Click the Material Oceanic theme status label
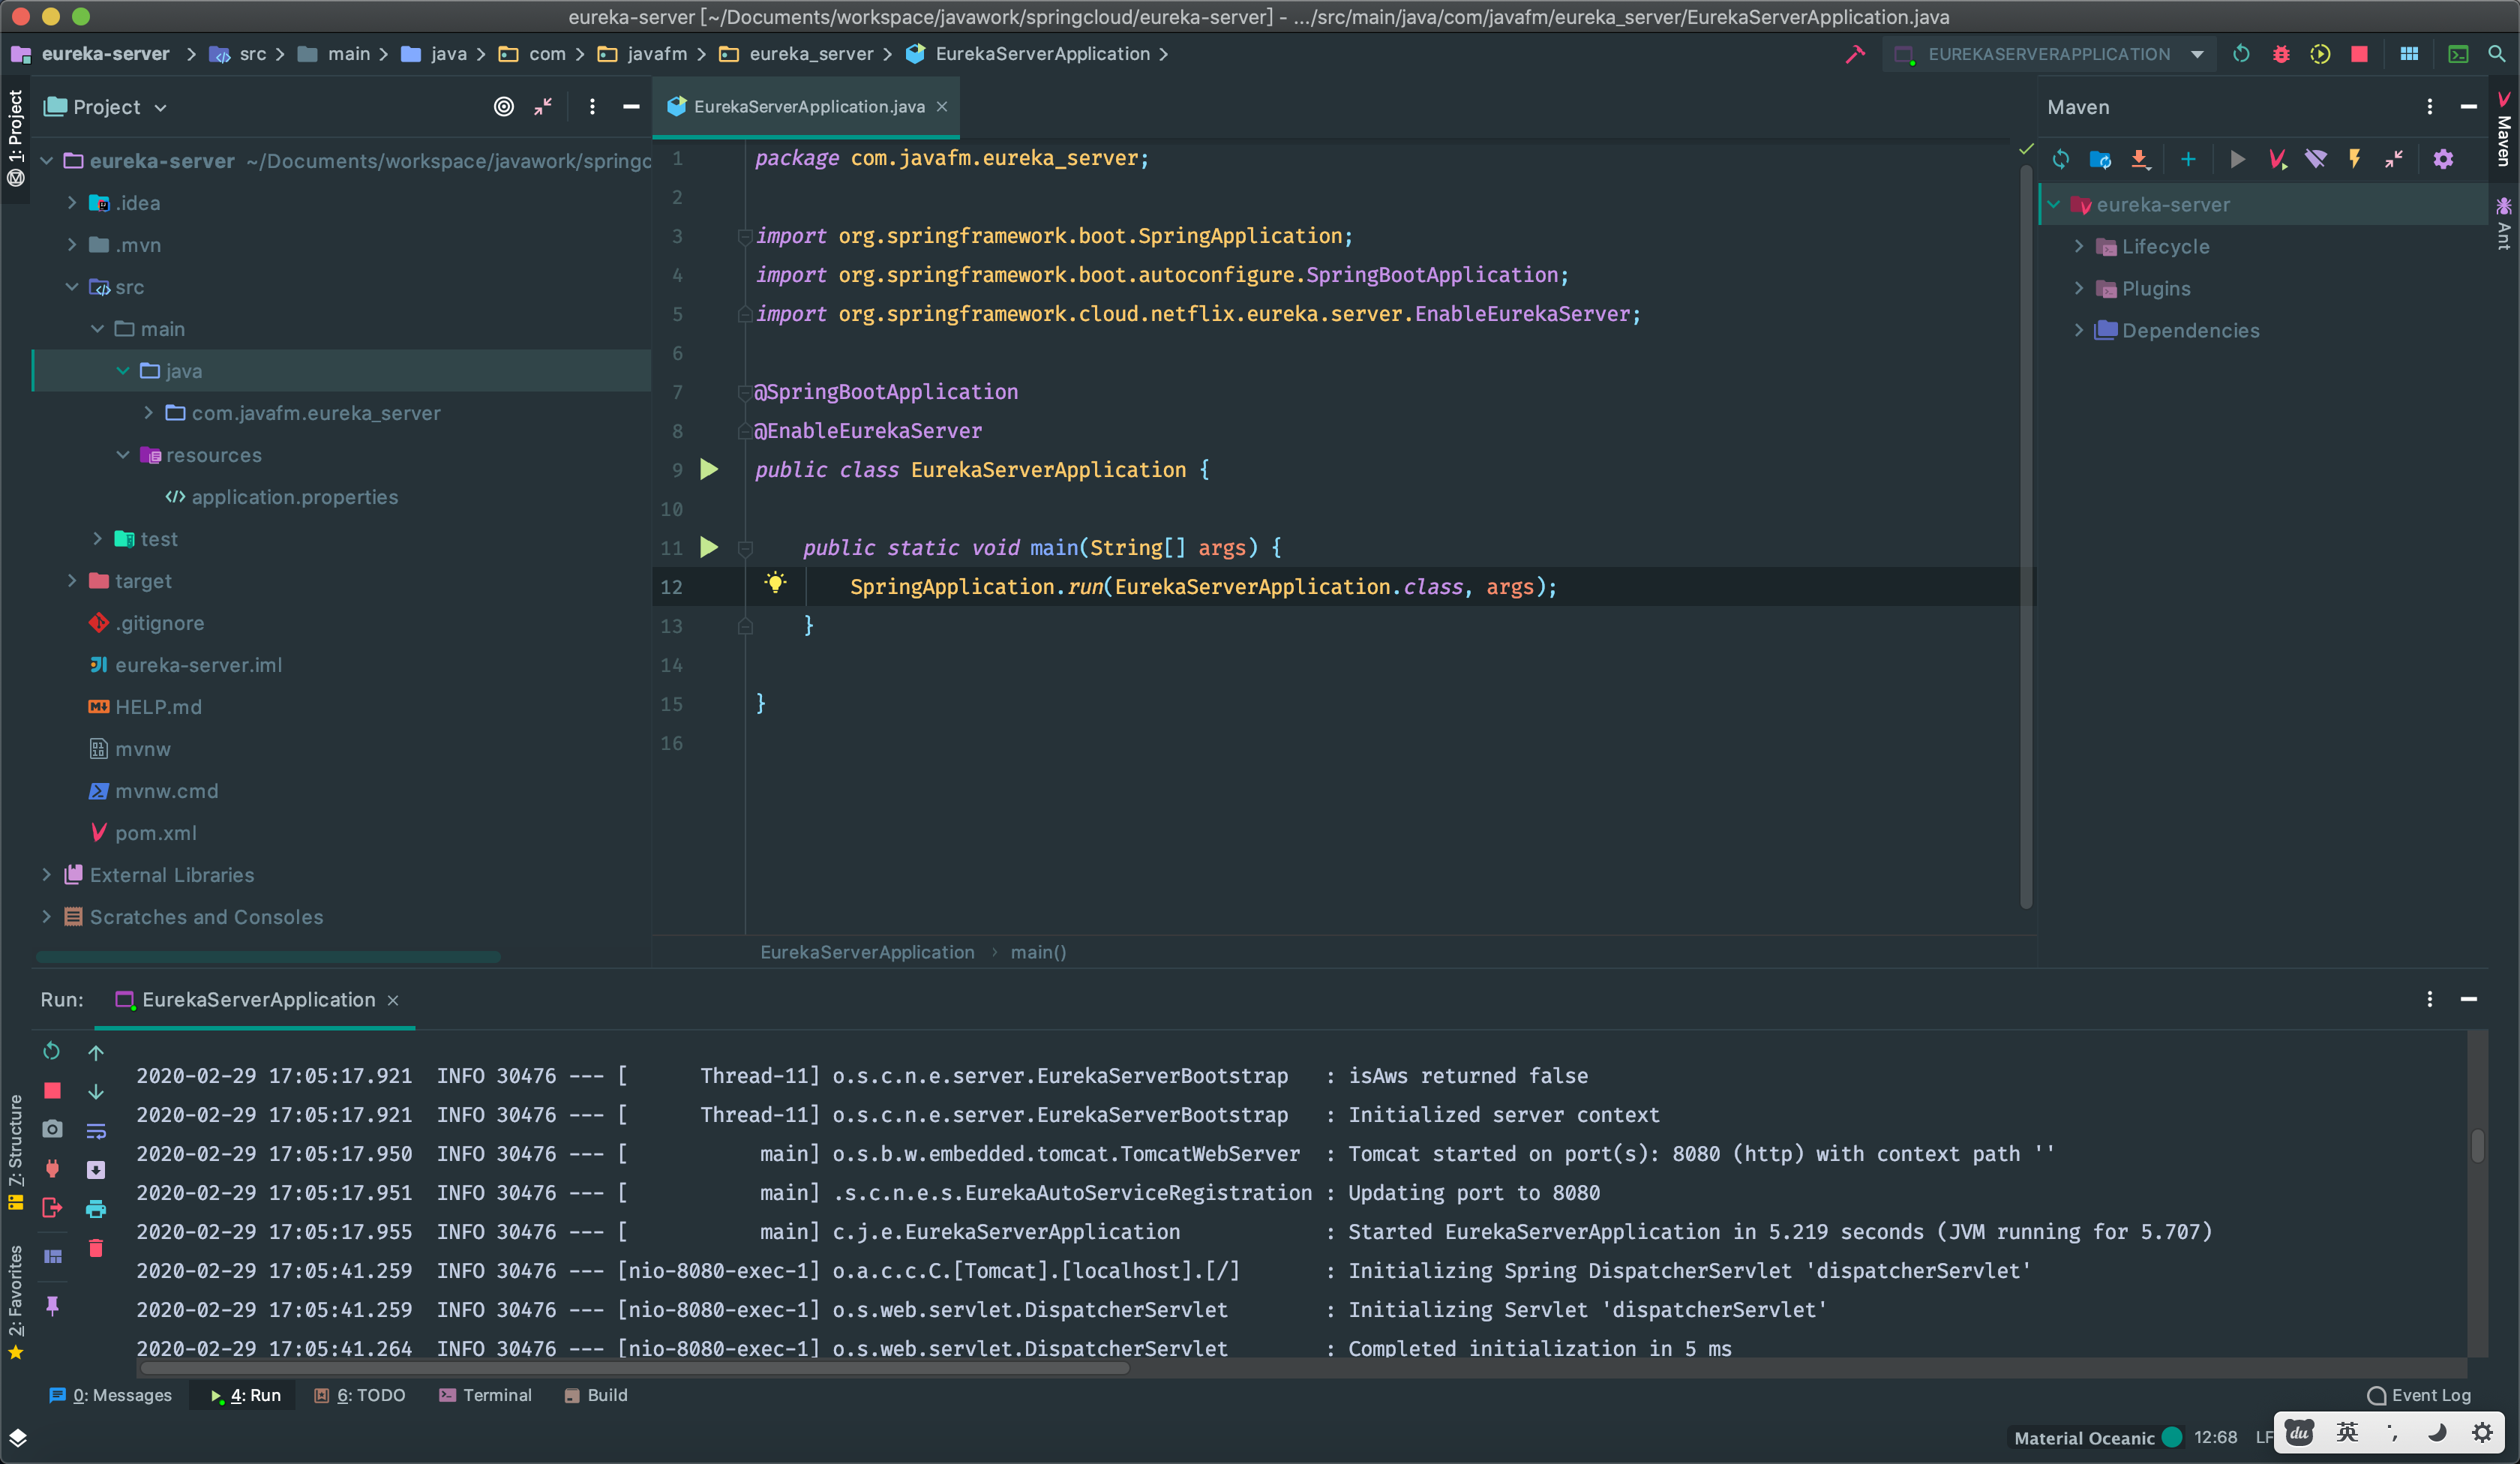The height and width of the screenshot is (1464, 2520). pyautogui.click(x=2084, y=1437)
